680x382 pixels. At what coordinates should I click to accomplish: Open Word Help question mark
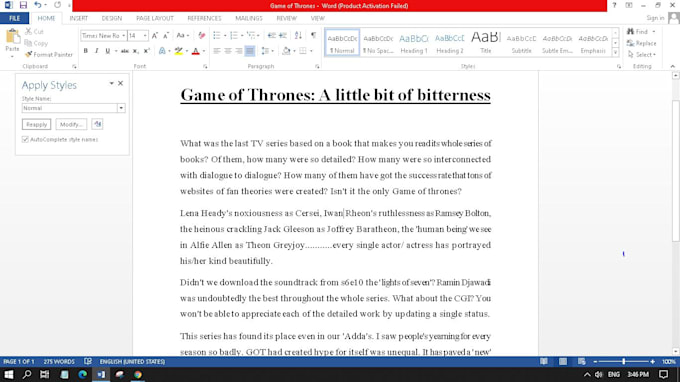click(x=614, y=5)
